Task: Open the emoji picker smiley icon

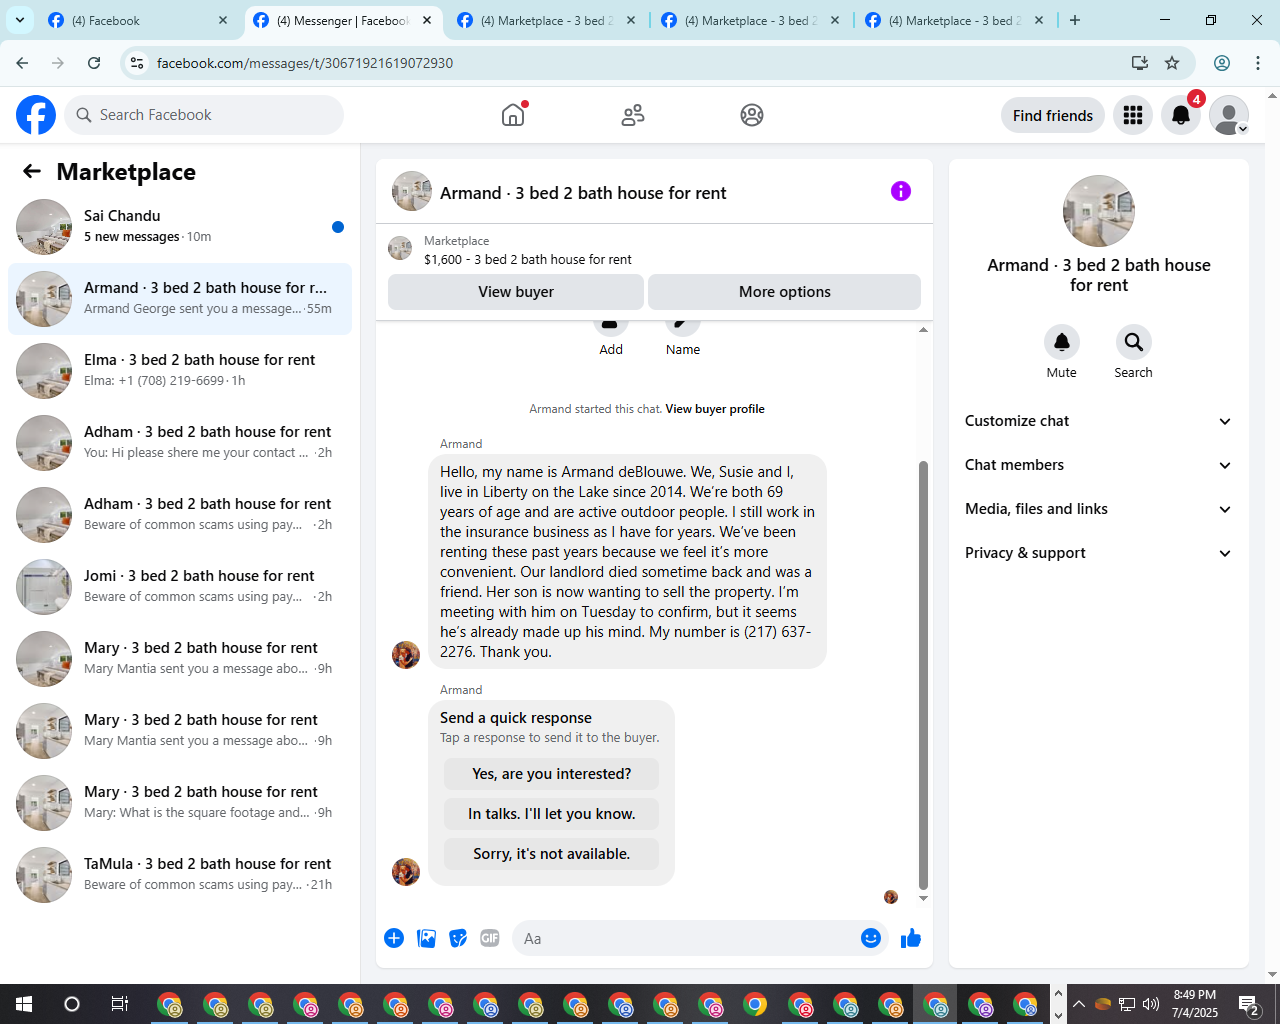Action: point(871,938)
